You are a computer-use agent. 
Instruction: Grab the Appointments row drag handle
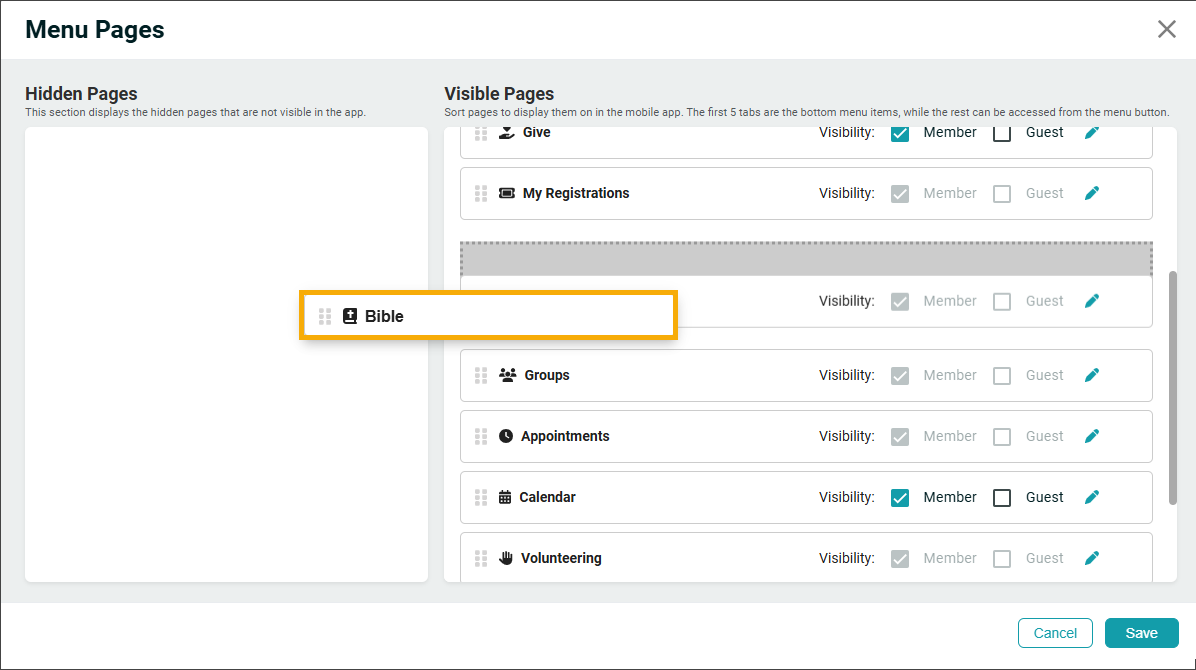[481, 436]
